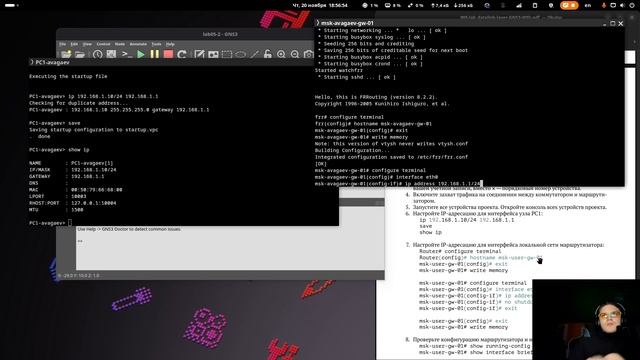Open the Node menu in GNS3
Screen dimensions: 640x360
120,44
